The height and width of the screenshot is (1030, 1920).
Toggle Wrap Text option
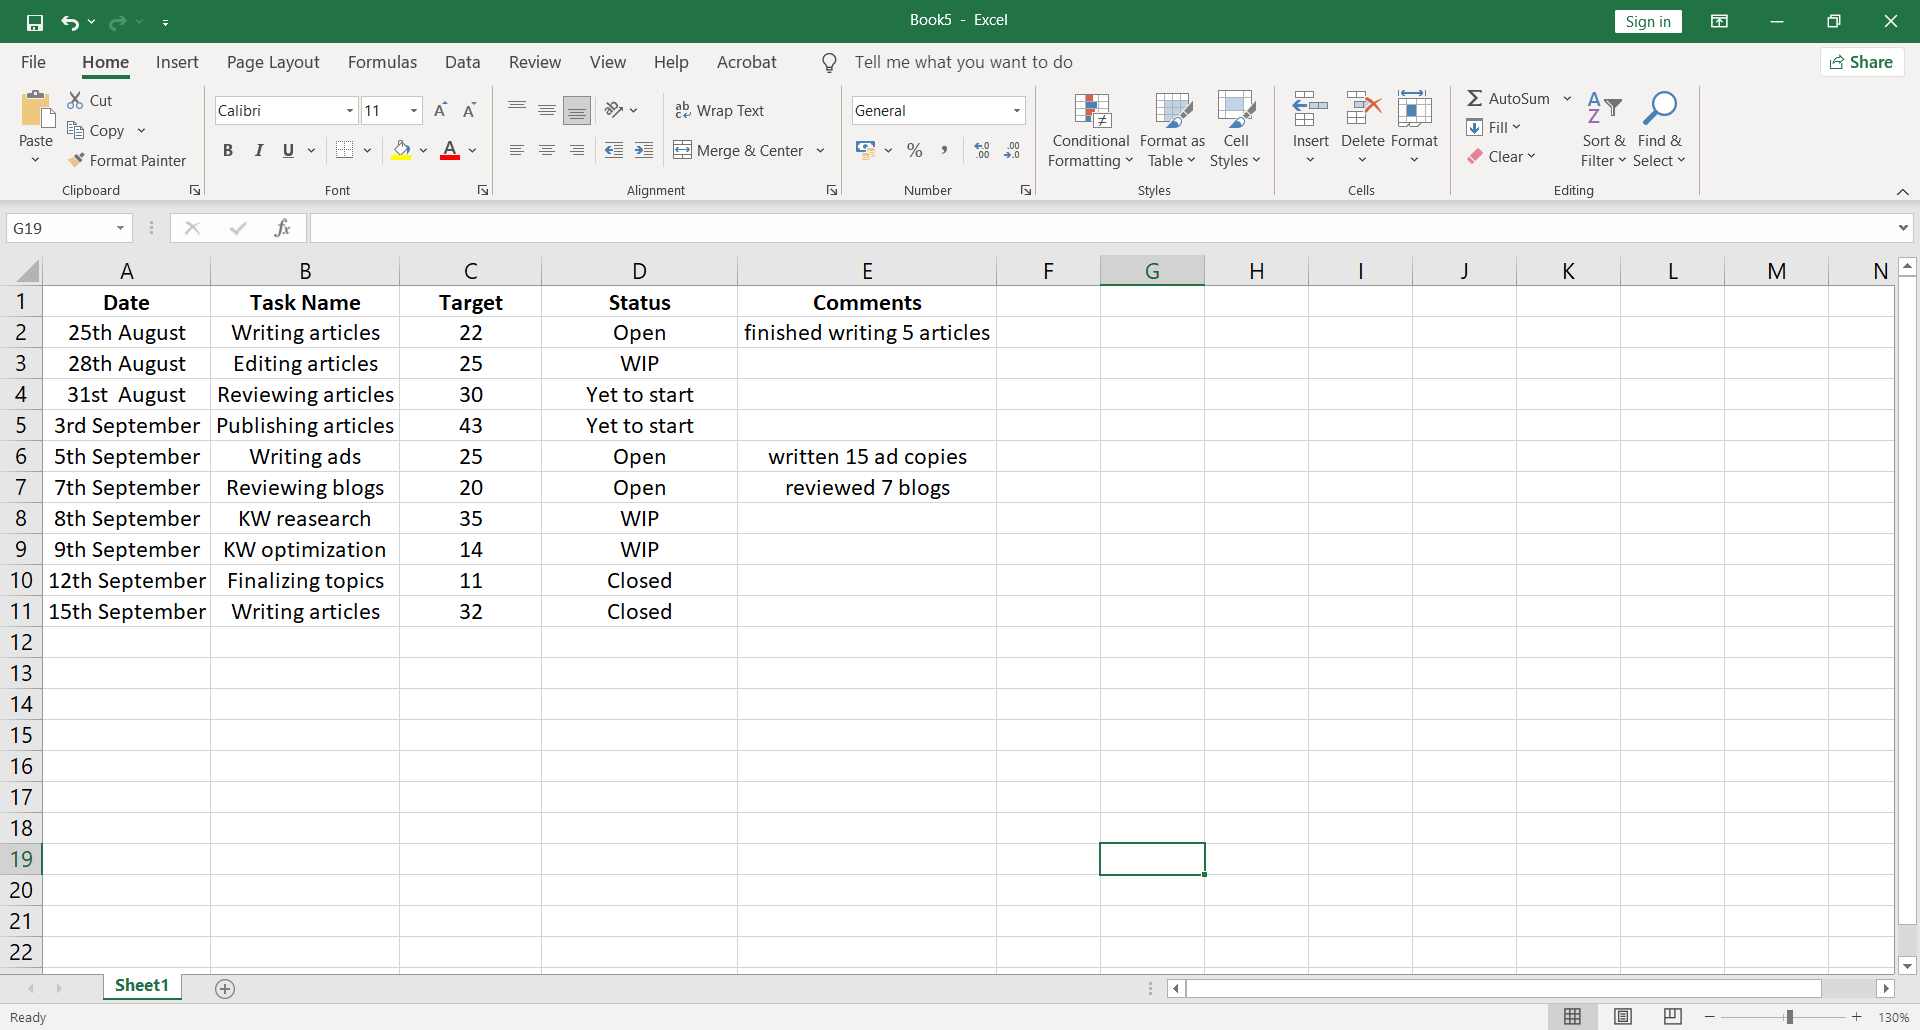click(720, 110)
